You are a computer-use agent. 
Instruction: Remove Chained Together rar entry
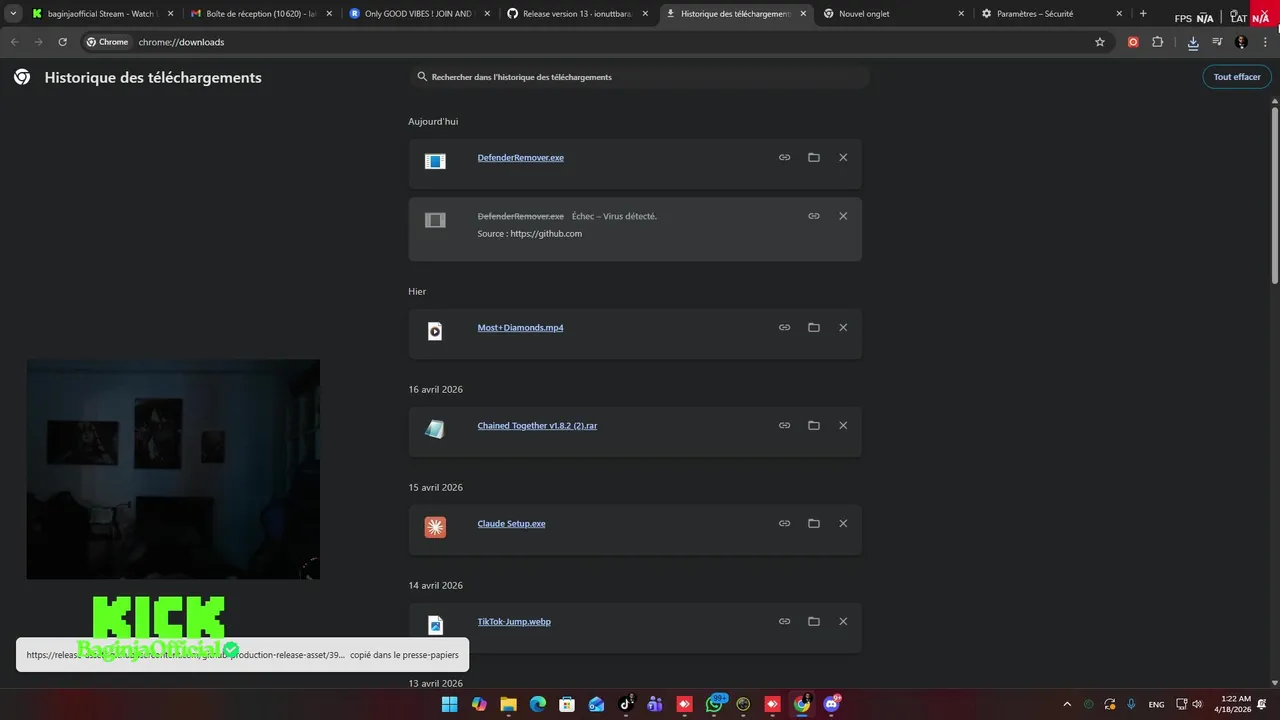pyautogui.click(x=843, y=426)
